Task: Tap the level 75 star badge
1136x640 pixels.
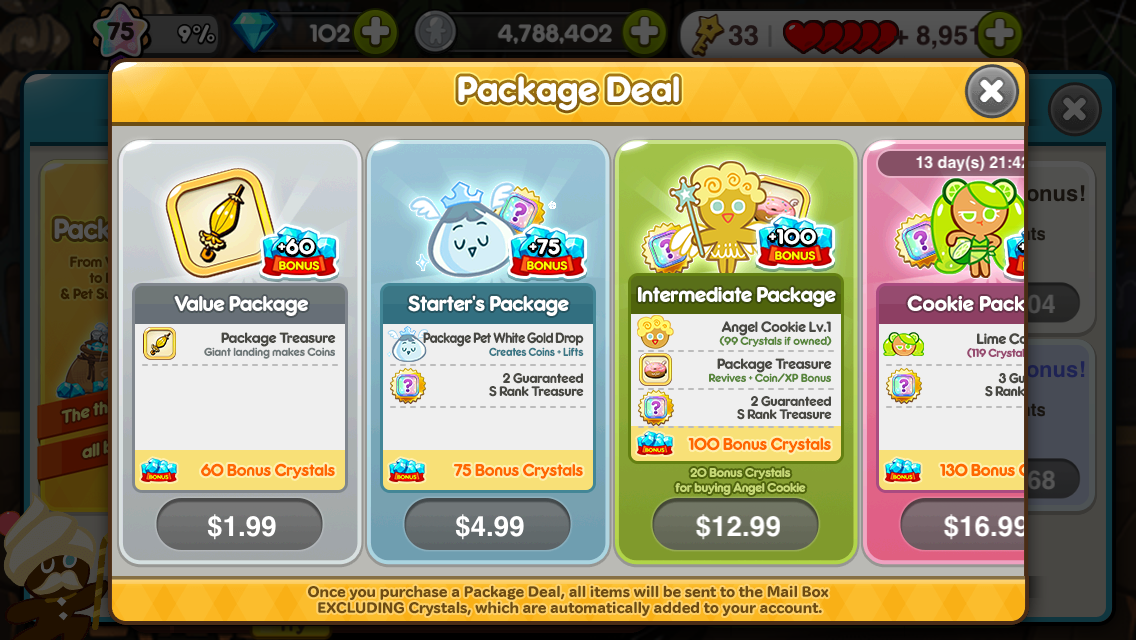Action: pos(120,32)
